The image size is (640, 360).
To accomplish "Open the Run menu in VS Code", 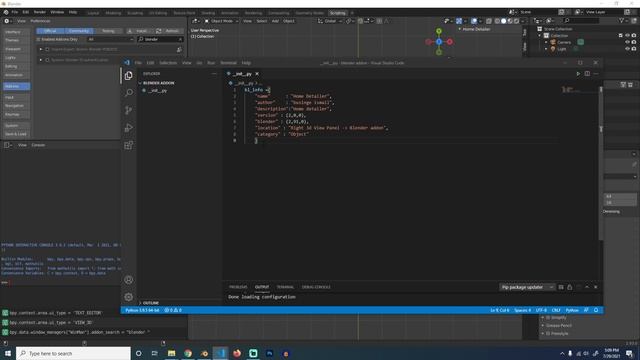I will (211, 63).
